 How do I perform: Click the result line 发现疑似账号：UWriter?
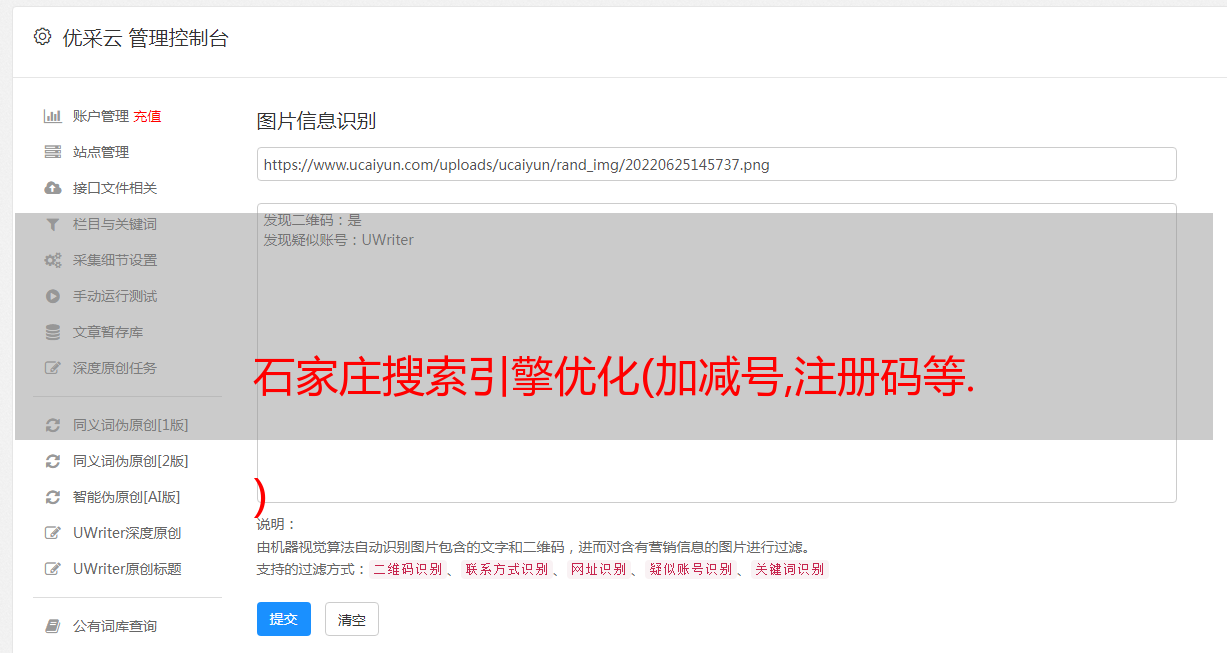(339, 240)
